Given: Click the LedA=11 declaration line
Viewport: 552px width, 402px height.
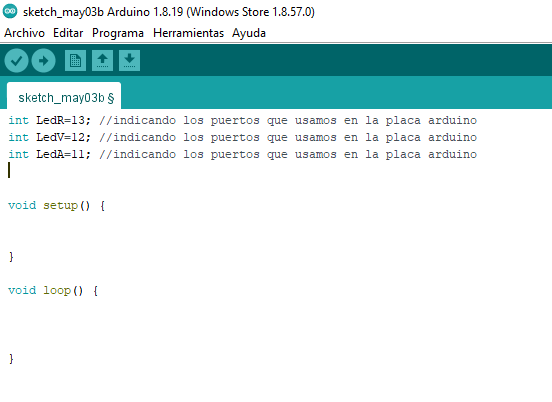Looking at the screenshot, I should (x=243, y=154).
